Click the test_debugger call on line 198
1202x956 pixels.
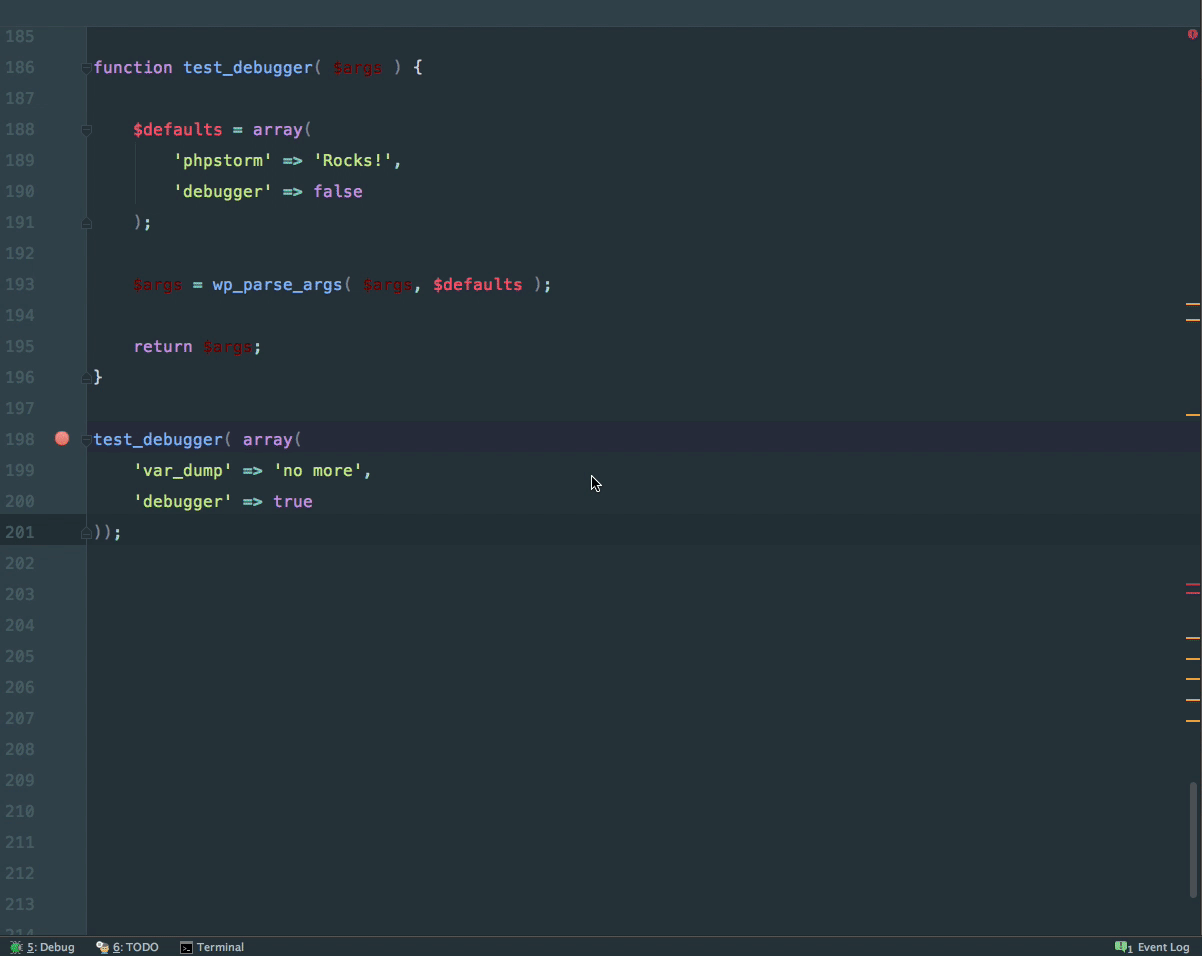pyautogui.click(x=158, y=439)
